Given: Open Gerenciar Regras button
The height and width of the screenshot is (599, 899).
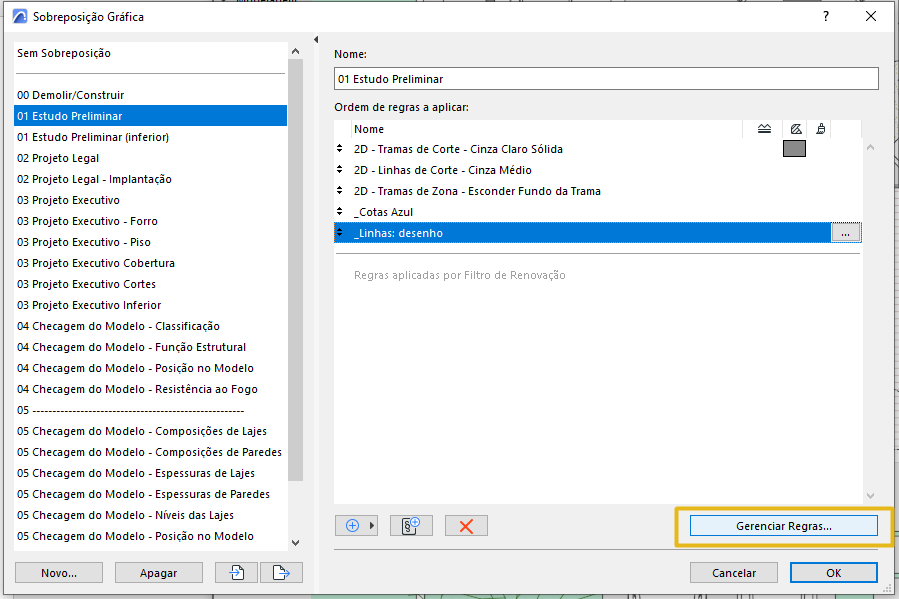Looking at the screenshot, I should [784, 526].
